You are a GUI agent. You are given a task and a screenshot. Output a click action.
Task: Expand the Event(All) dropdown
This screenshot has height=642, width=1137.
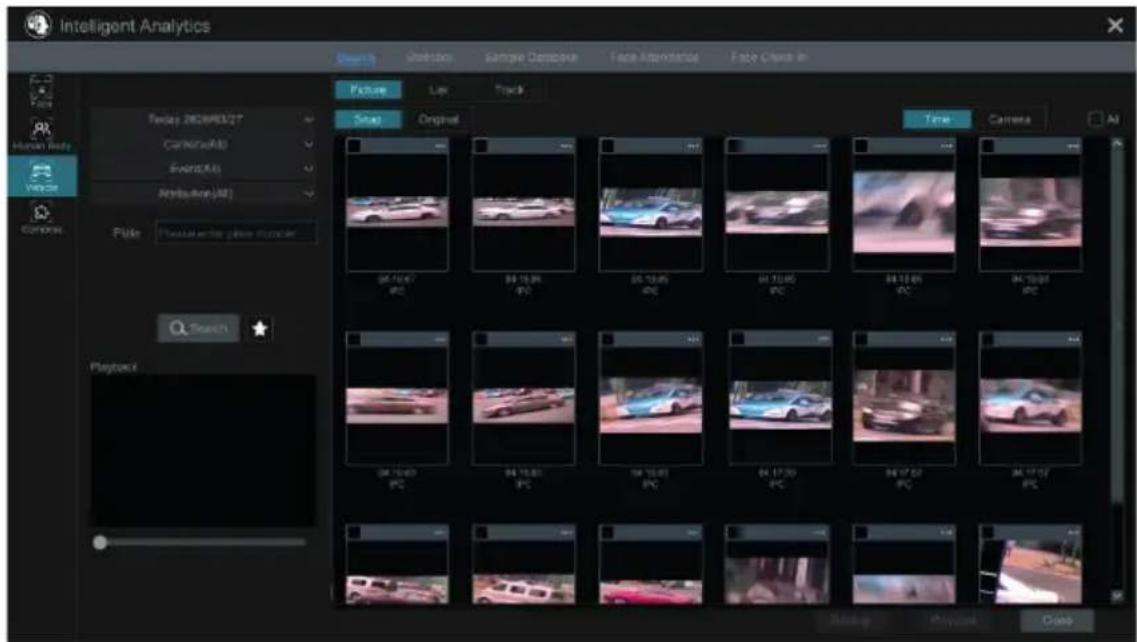tap(204, 169)
